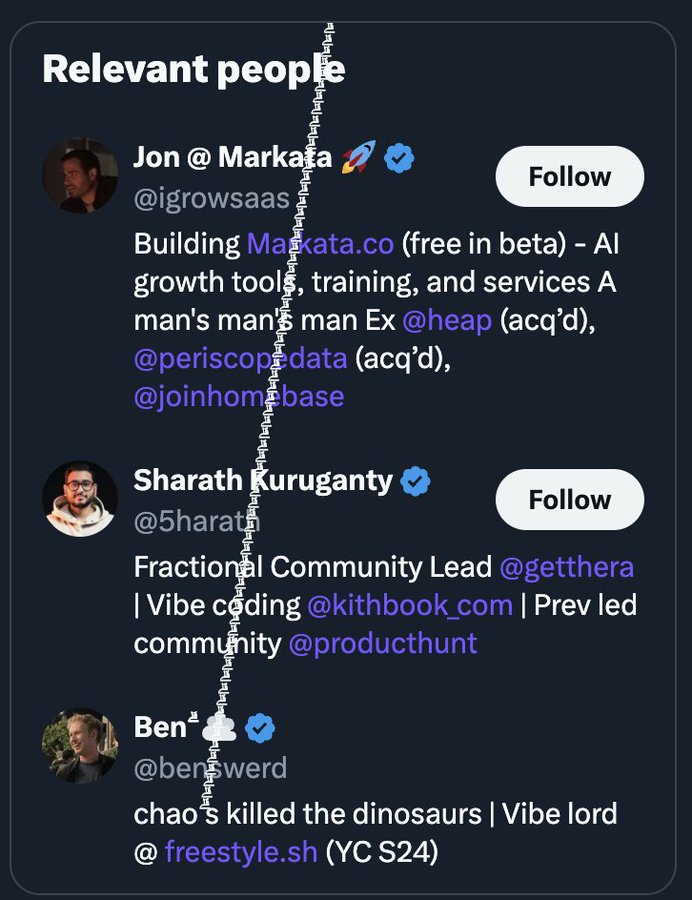
Task: Click Sharath Kuruganty's verified badge
Action: (416, 481)
